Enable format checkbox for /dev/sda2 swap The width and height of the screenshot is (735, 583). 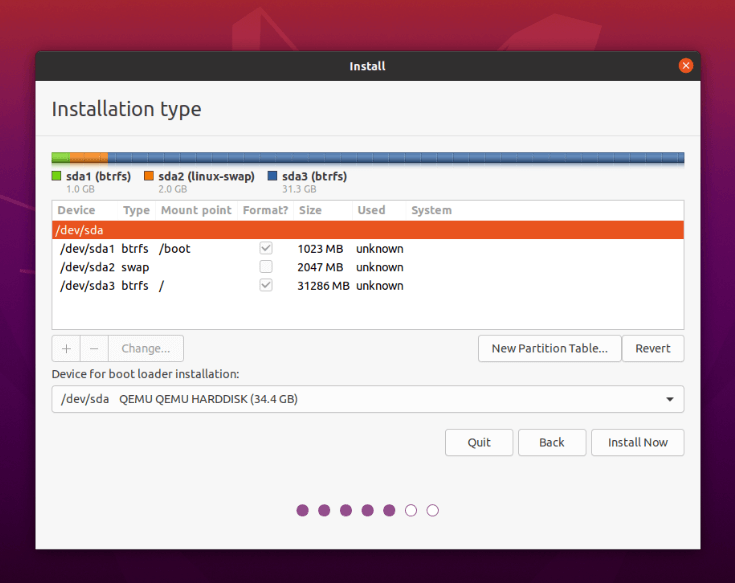click(x=266, y=267)
